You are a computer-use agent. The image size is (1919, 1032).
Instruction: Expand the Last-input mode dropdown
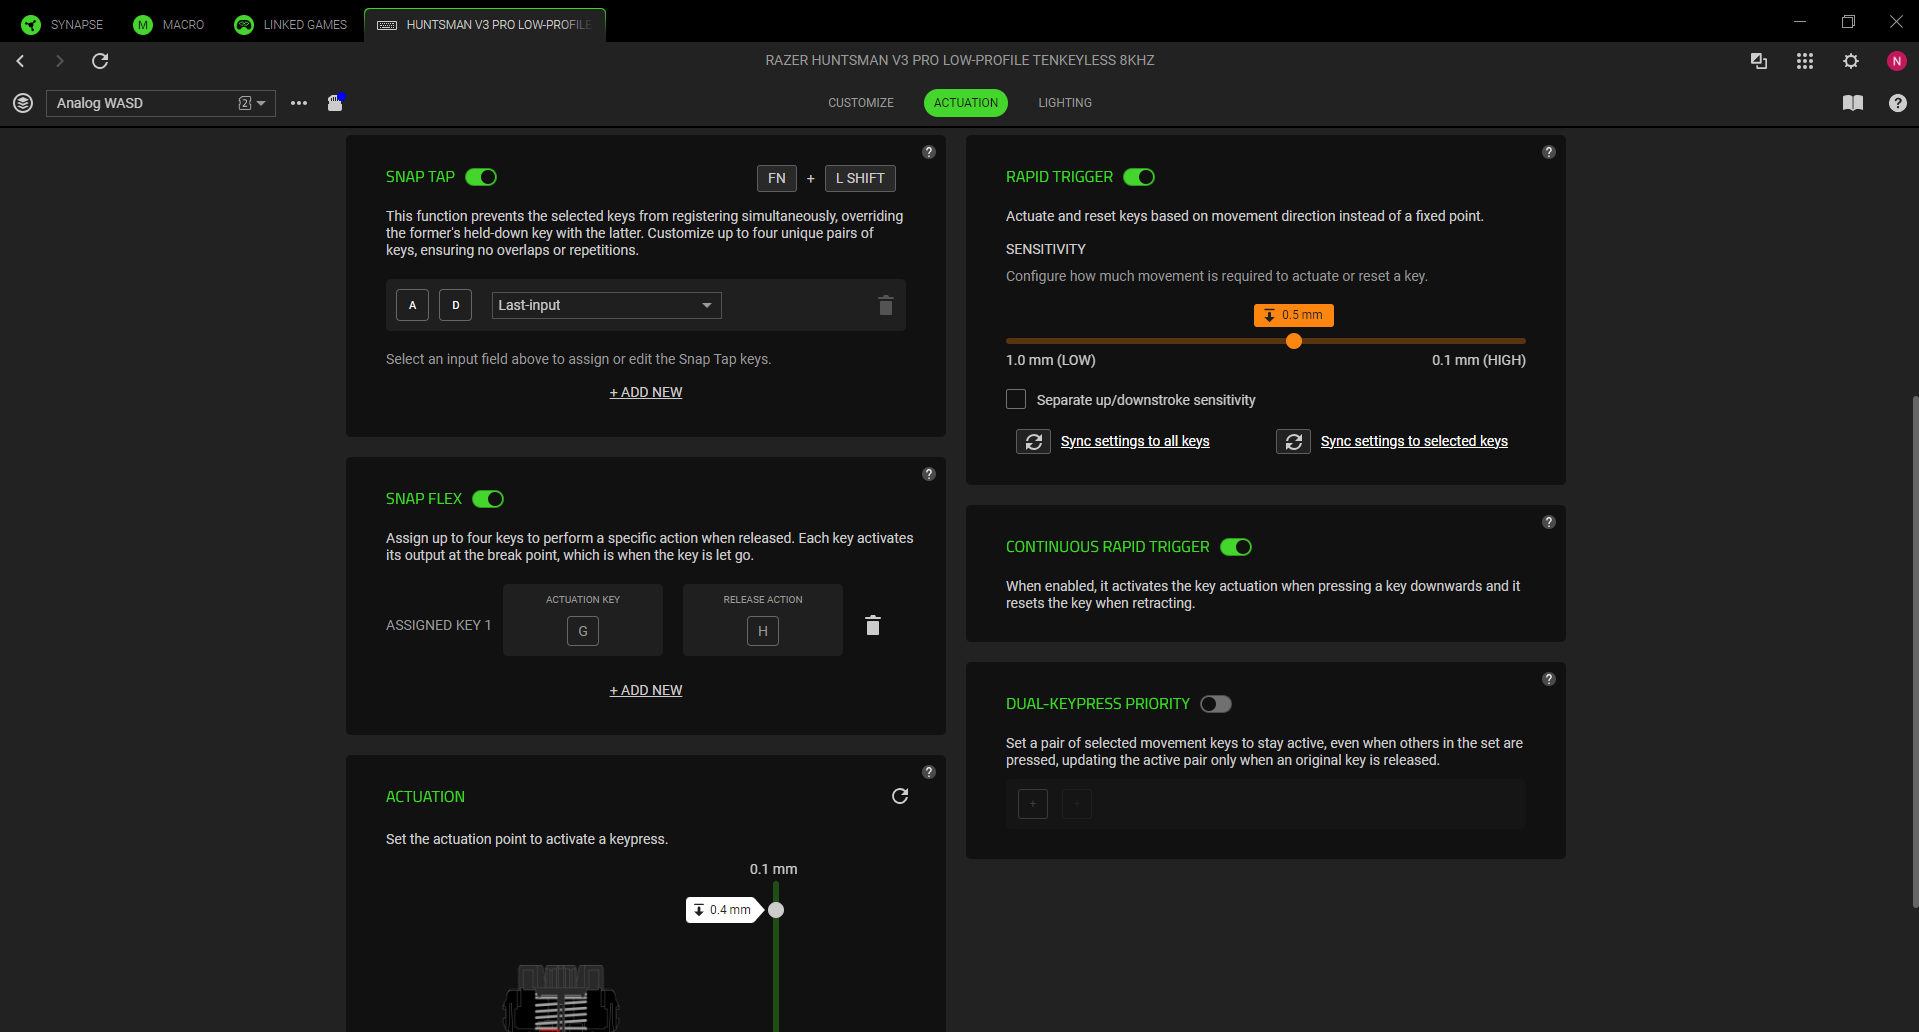(x=606, y=305)
